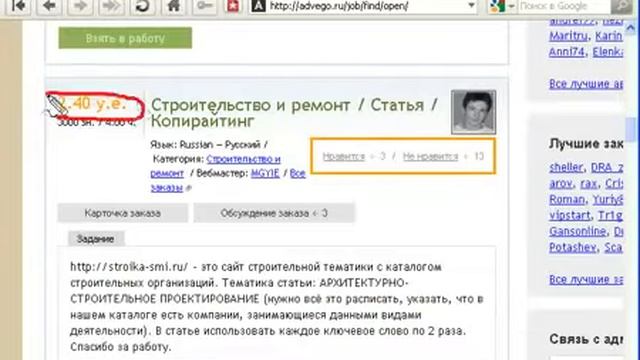Click the Wand key icon in toolbar
Viewport: 640px width, 360px height.
click(x=204, y=6)
